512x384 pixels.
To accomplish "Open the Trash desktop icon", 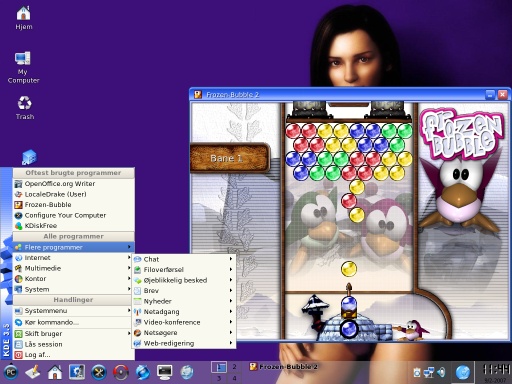I will pyautogui.click(x=25, y=107).
